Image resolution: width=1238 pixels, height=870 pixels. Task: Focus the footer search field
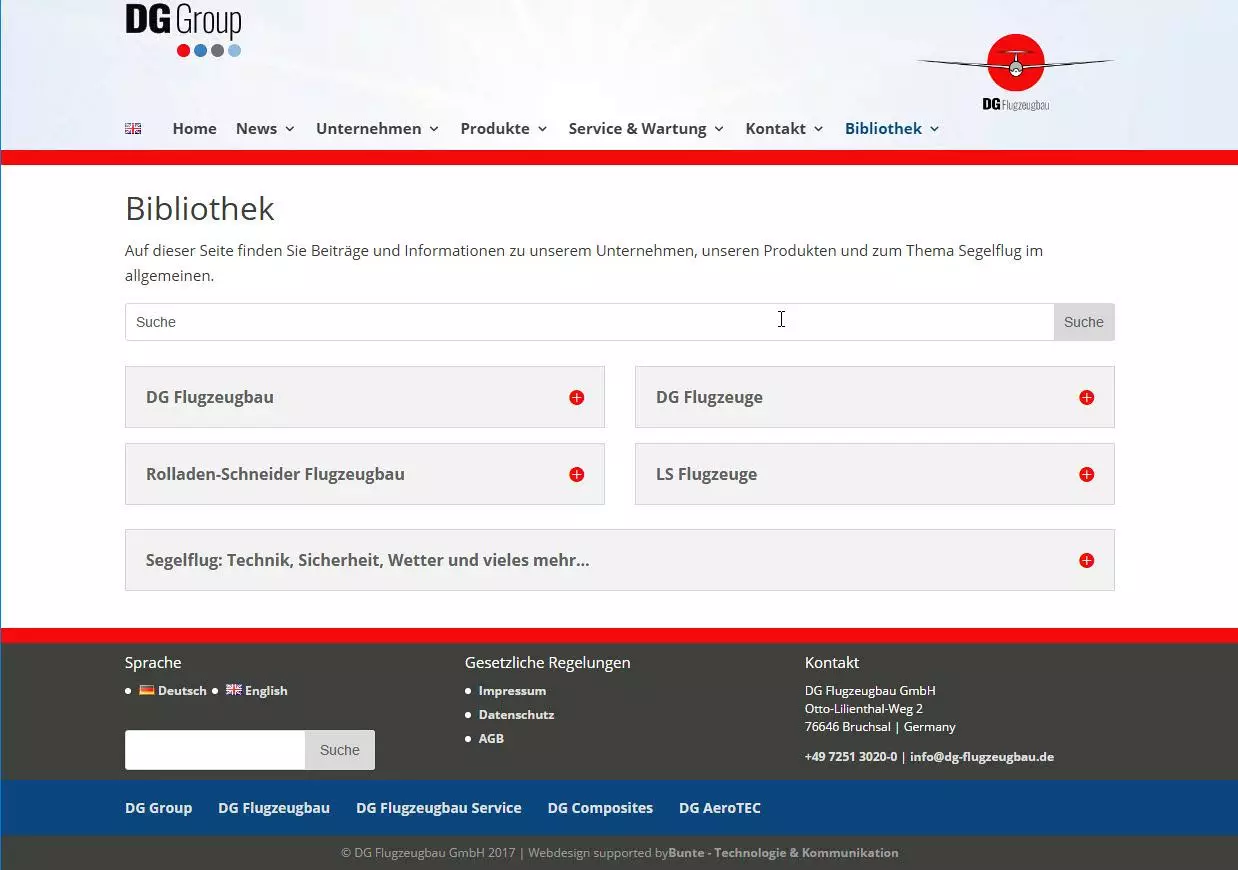pos(215,750)
